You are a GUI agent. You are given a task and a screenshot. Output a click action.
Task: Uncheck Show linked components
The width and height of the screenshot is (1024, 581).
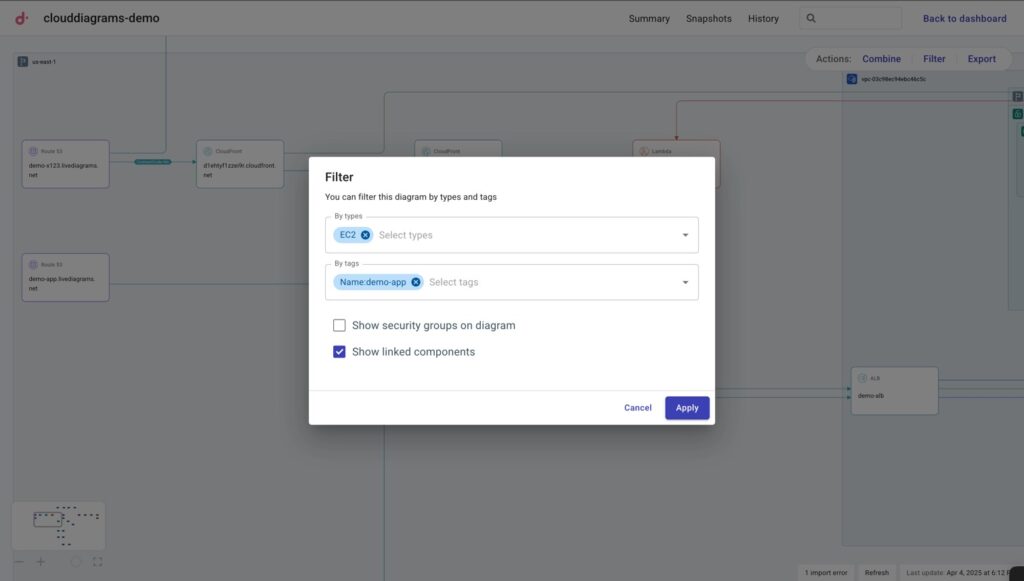click(340, 352)
